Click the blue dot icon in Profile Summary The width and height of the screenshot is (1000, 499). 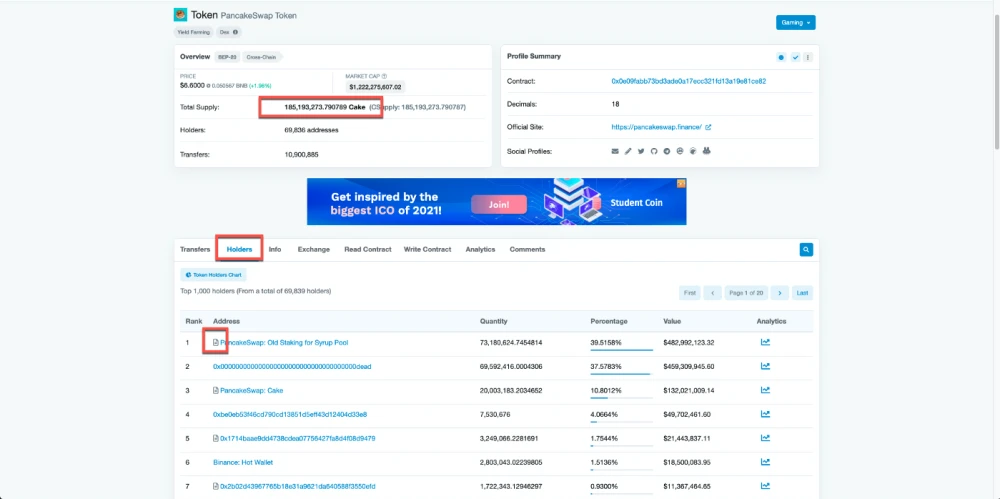[781, 57]
